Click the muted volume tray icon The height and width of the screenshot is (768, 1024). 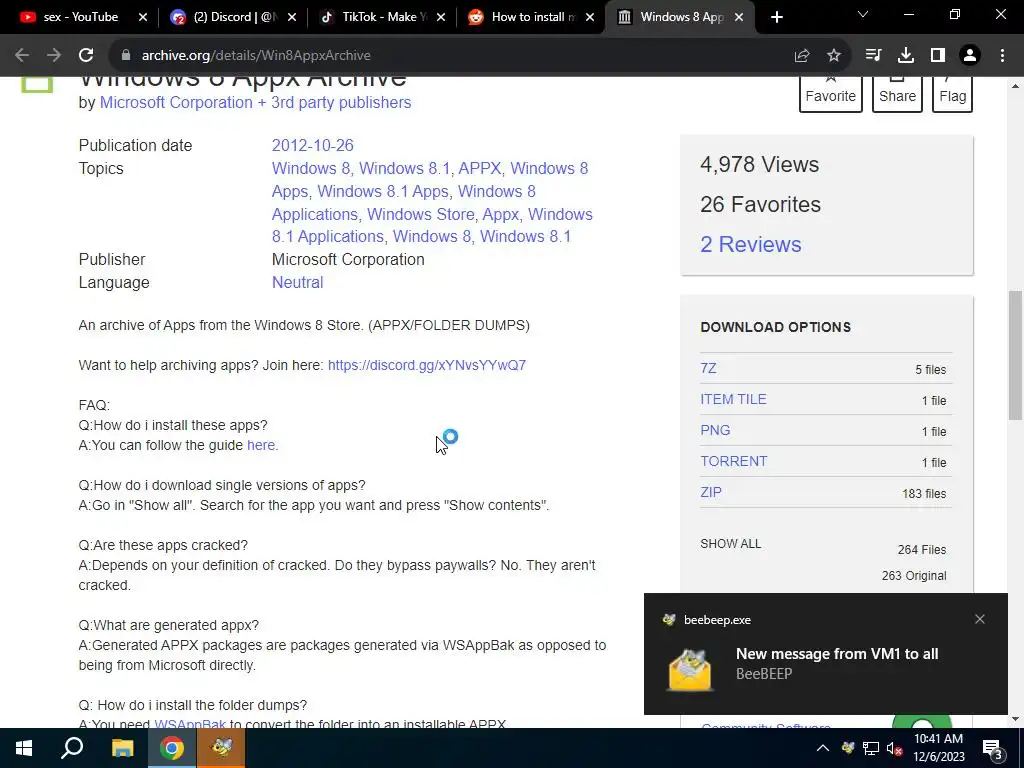(895, 748)
